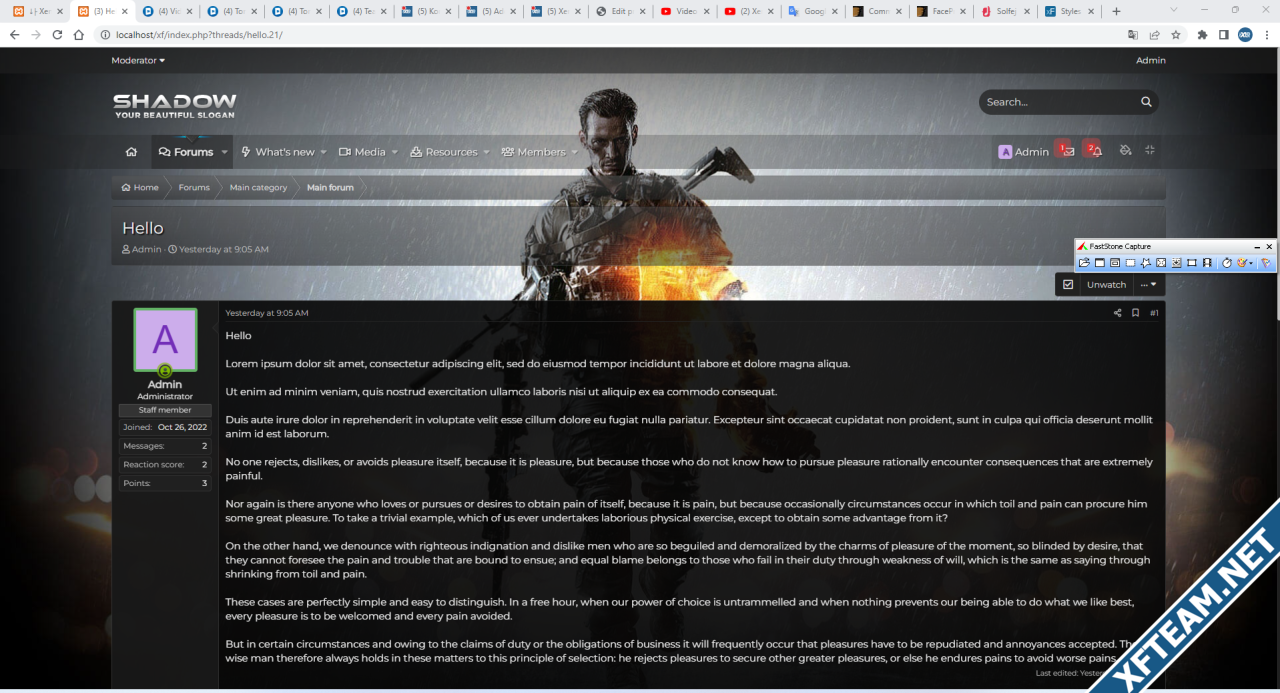Click FastStone Settings icon at toolbar end

click(1266, 263)
